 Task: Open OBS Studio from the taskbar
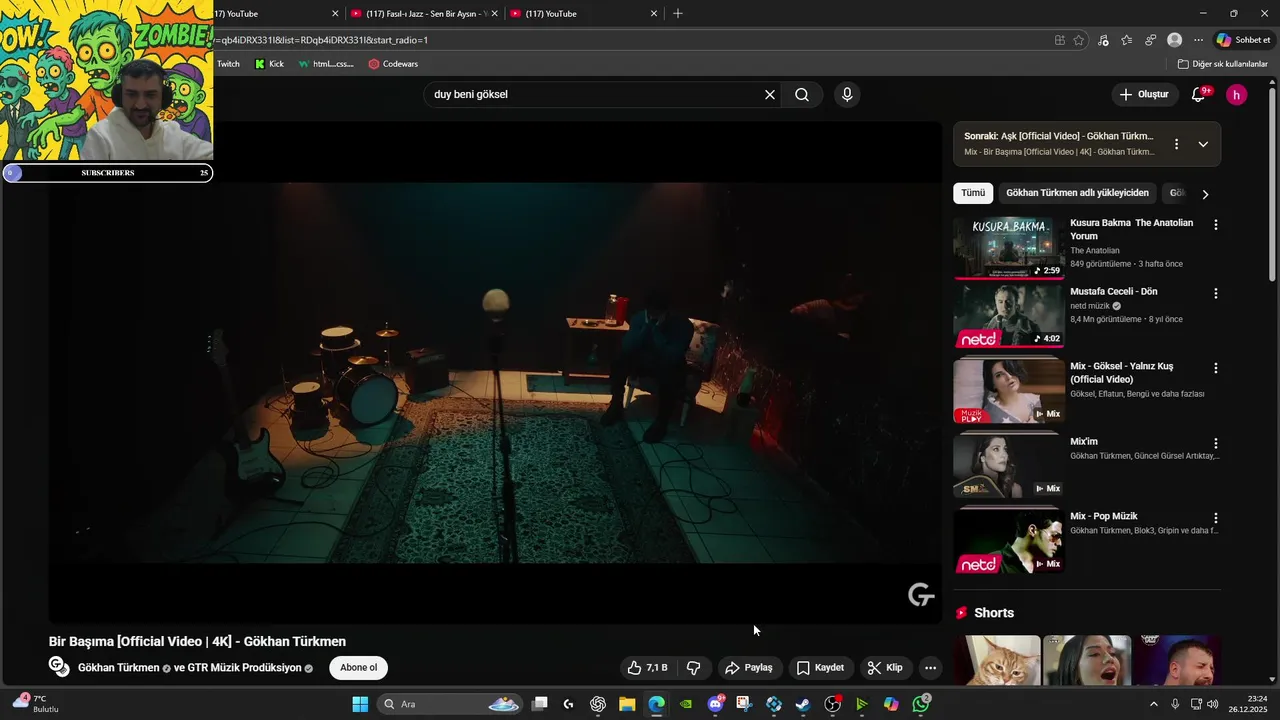click(x=832, y=704)
